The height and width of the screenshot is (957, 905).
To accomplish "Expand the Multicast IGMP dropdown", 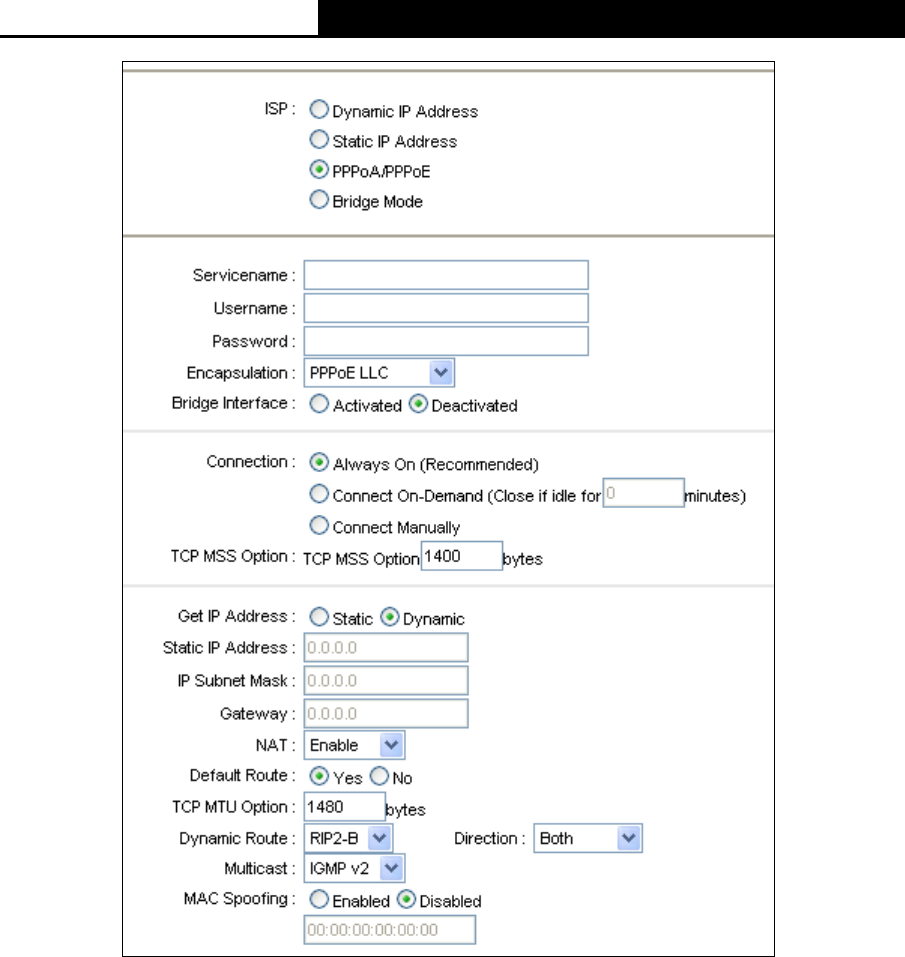I will click(x=354, y=868).
